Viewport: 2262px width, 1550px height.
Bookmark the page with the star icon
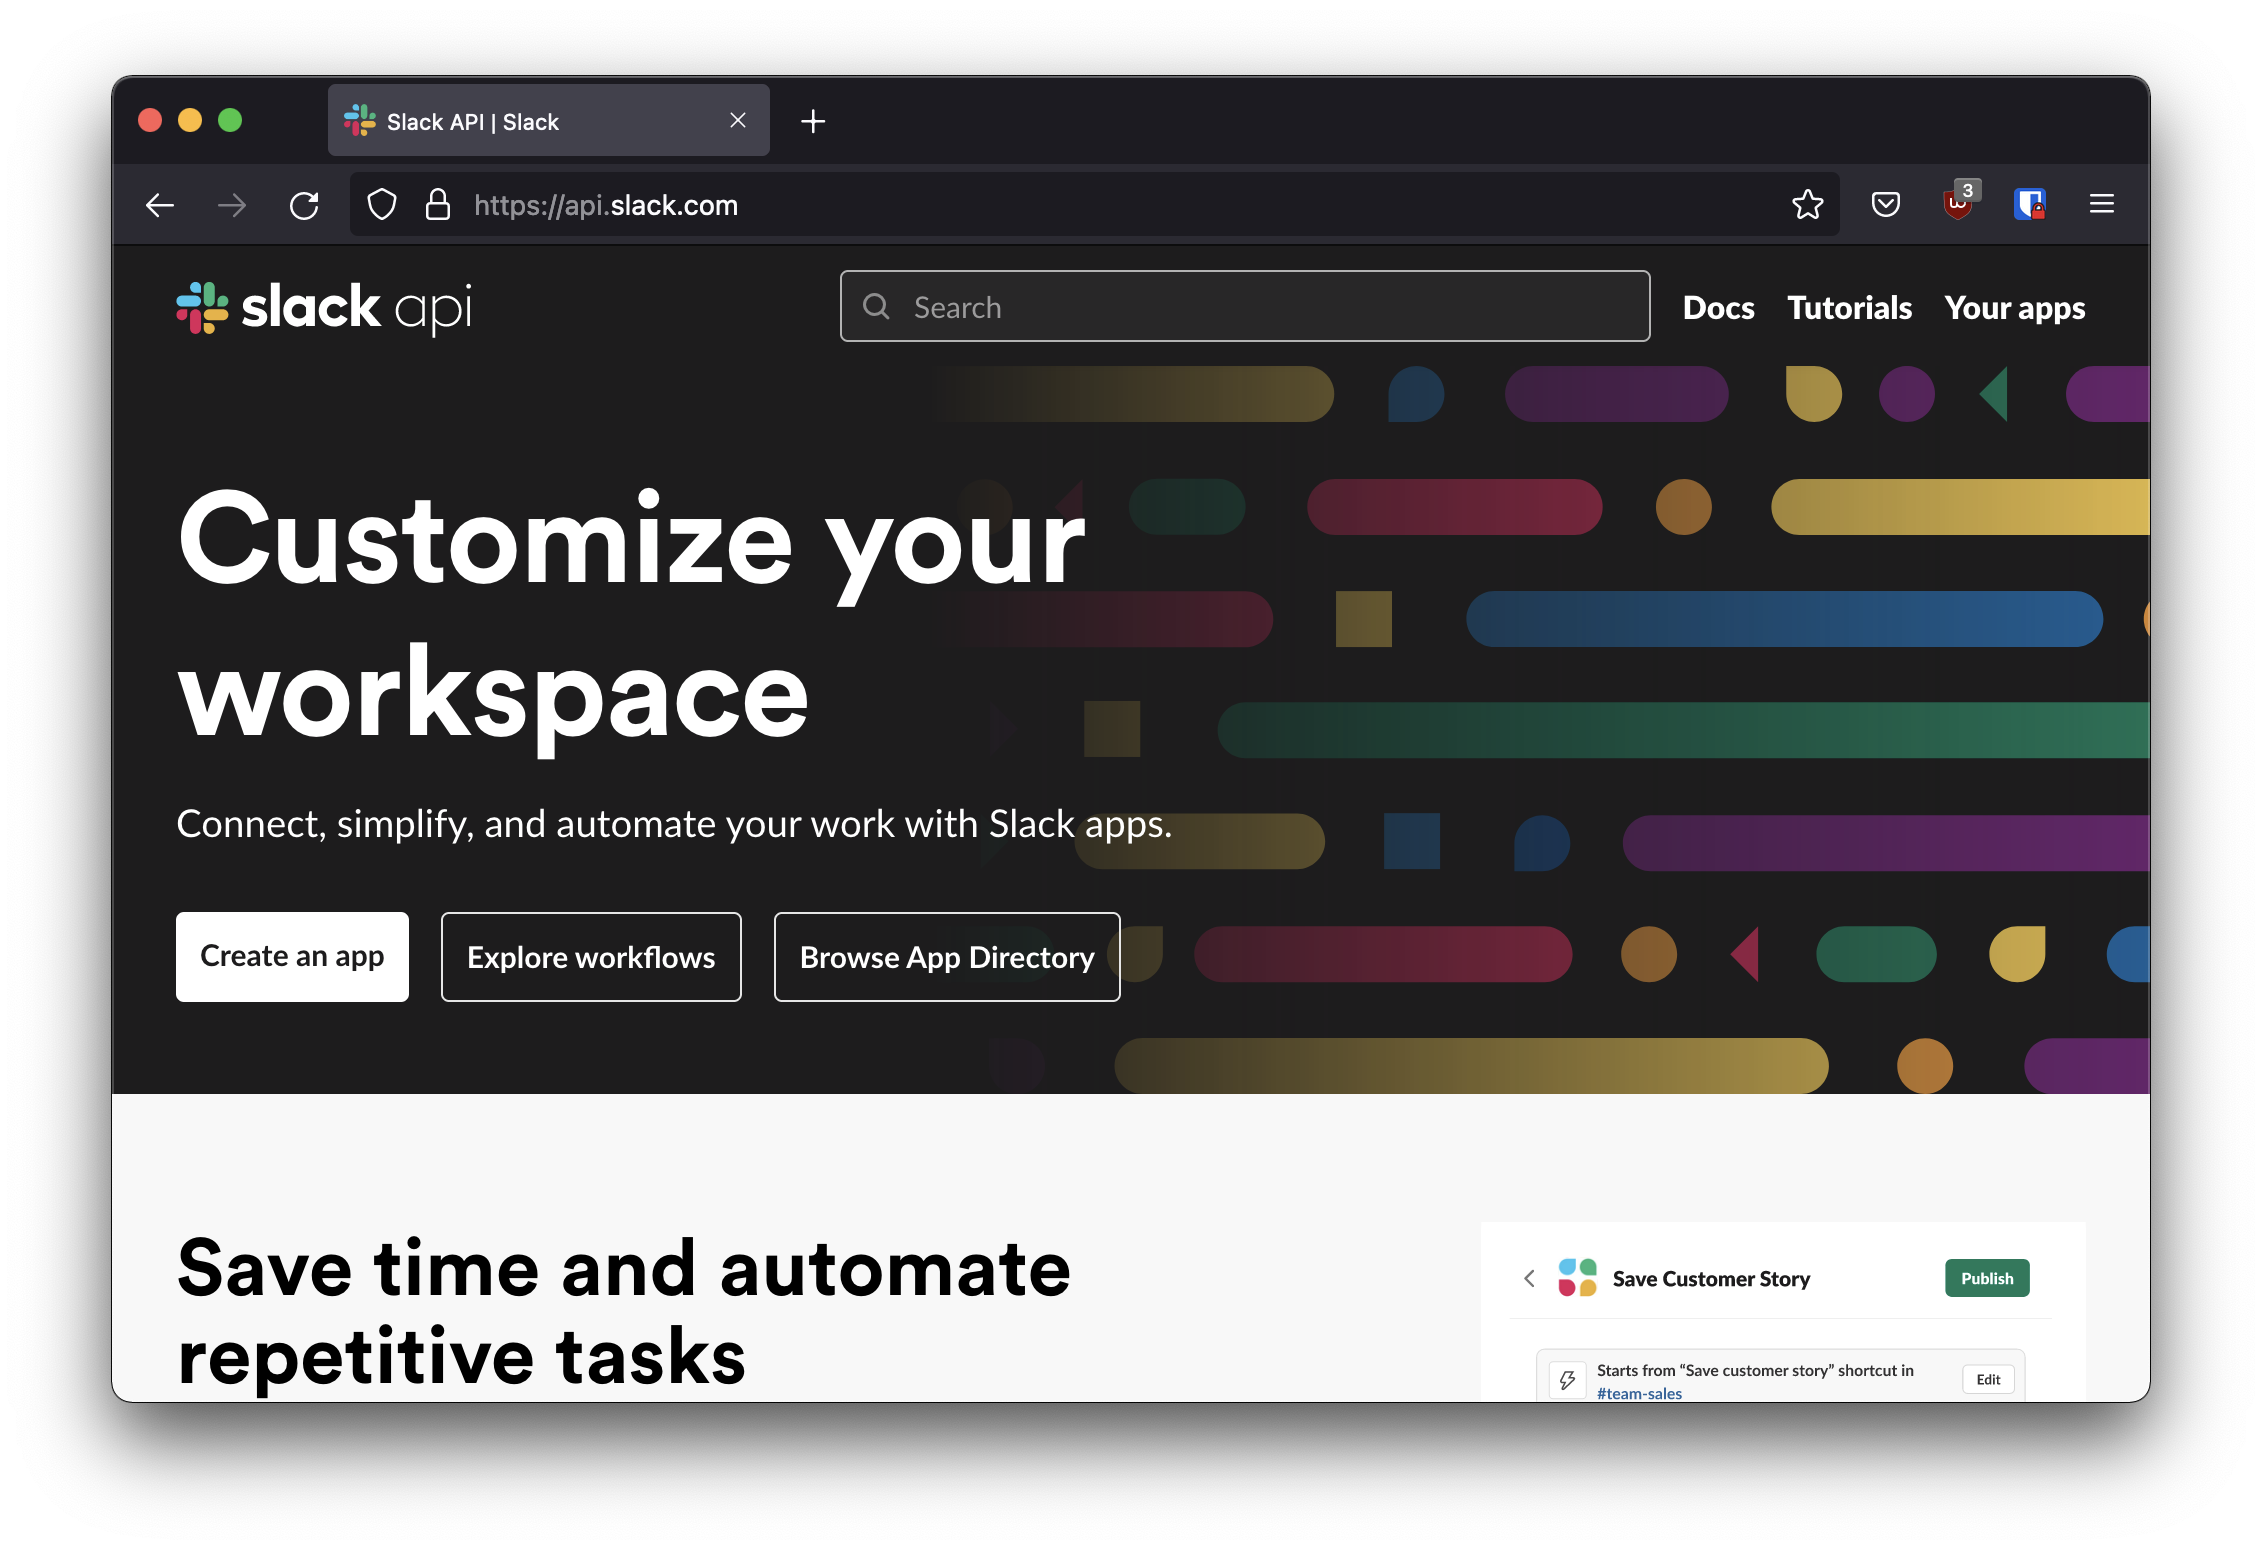[x=1808, y=204]
